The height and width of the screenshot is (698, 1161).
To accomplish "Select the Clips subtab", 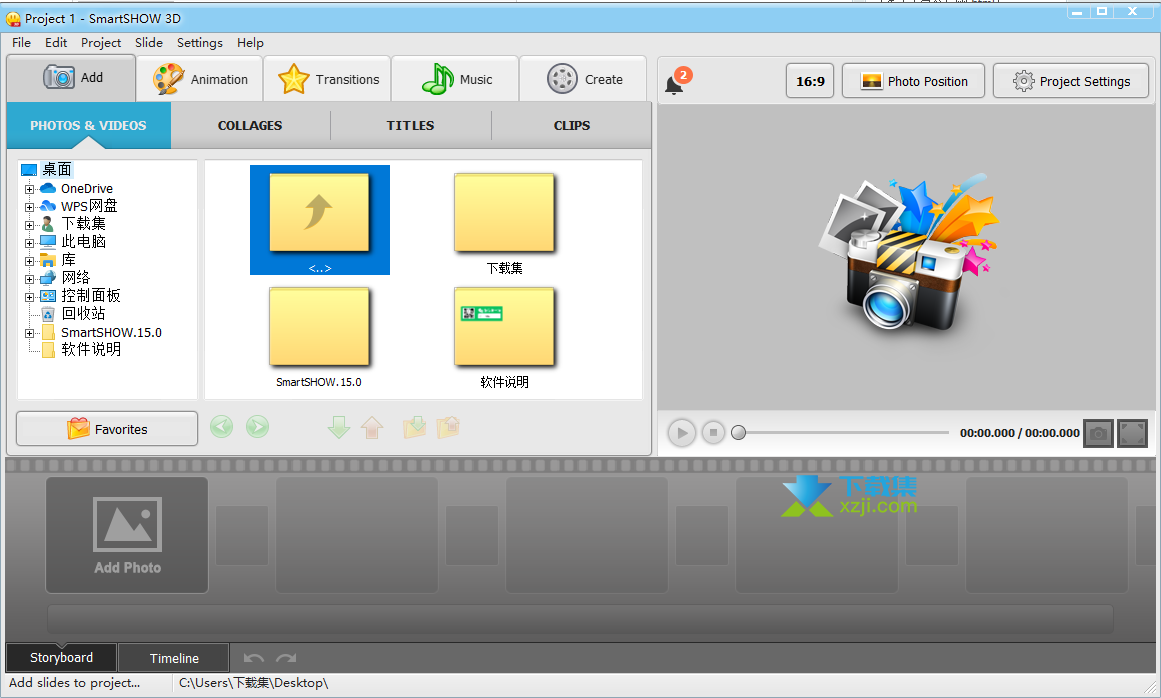I will pos(572,126).
